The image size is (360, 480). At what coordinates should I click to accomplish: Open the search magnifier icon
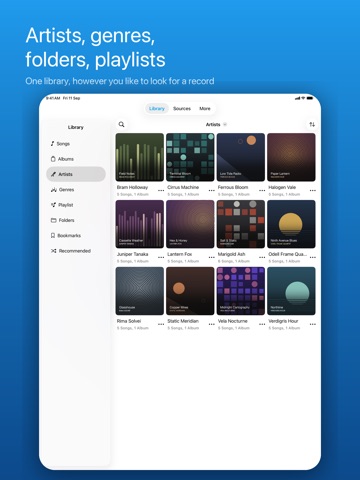click(121, 124)
